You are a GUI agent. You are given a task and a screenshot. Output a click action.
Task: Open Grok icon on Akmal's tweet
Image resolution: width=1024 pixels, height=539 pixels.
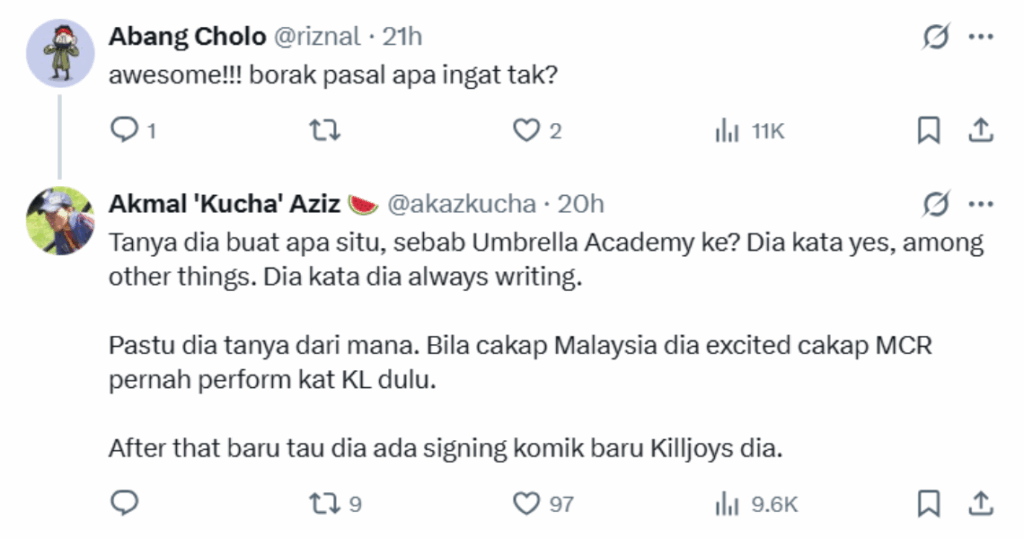click(x=936, y=204)
